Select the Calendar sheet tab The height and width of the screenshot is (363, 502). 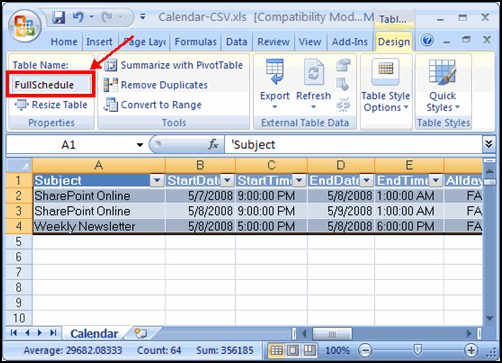click(x=94, y=333)
